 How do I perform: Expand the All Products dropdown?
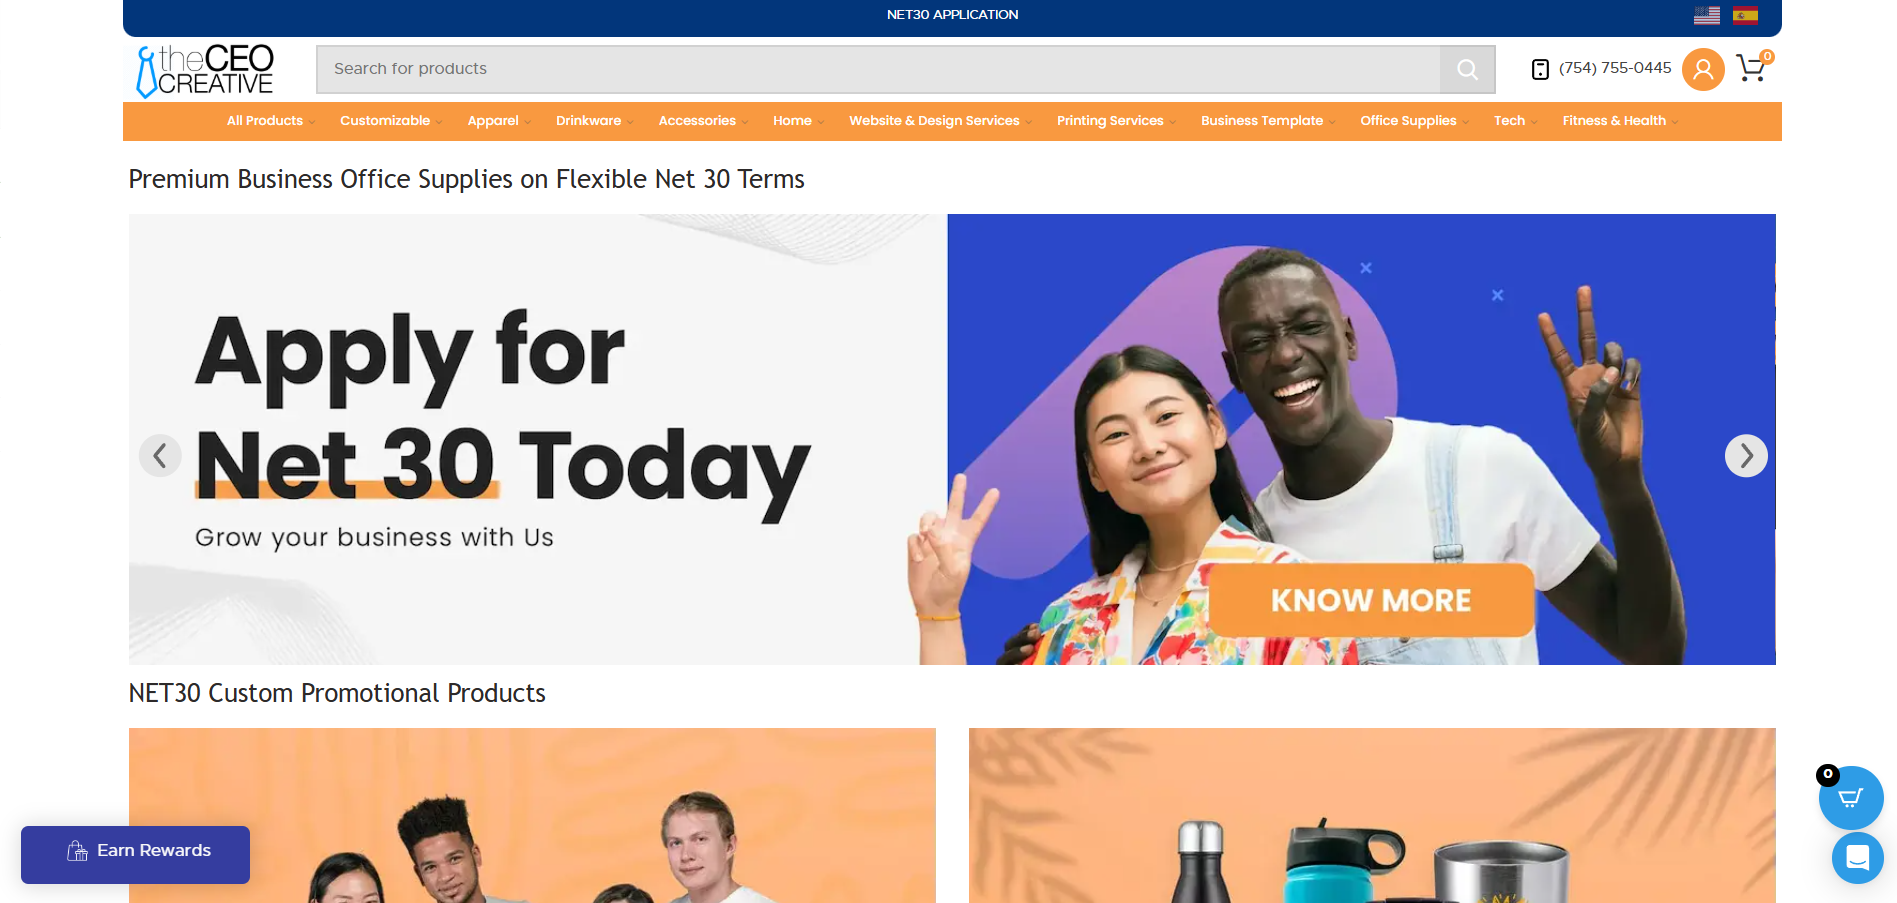270,121
